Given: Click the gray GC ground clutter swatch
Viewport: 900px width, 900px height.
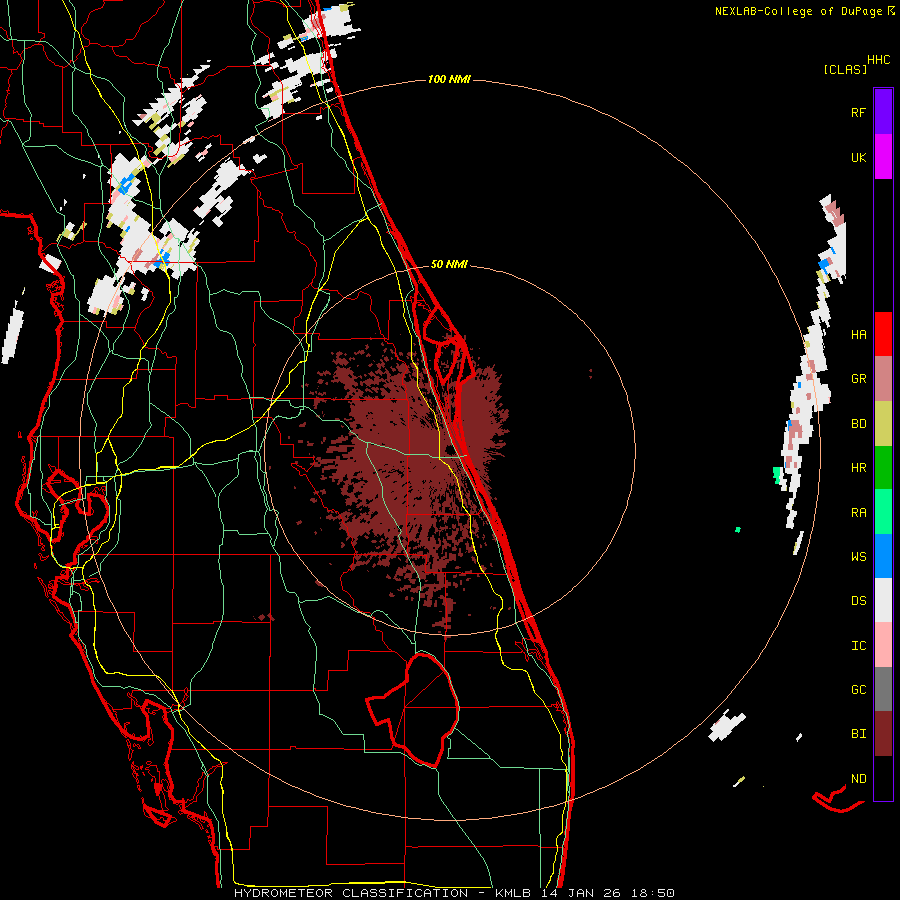Looking at the screenshot, I should point(883,689).
